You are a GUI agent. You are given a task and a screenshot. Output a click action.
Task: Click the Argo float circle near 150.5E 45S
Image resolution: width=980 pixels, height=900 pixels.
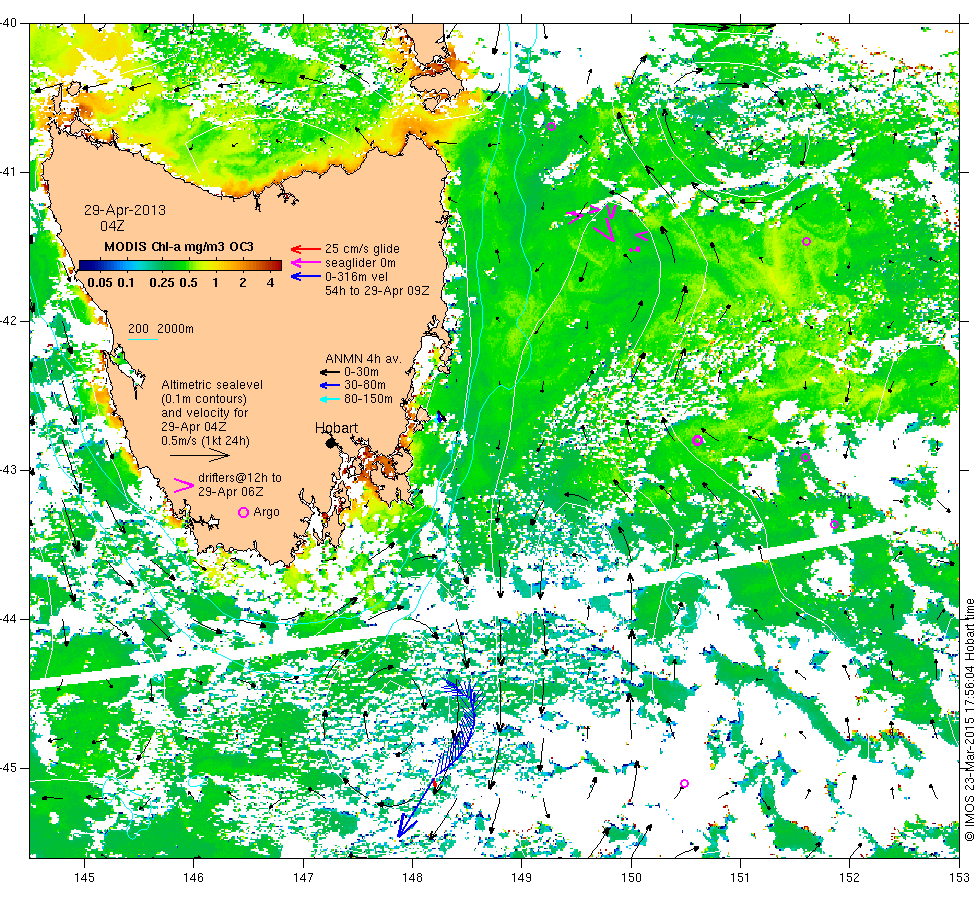pos(684,784)
